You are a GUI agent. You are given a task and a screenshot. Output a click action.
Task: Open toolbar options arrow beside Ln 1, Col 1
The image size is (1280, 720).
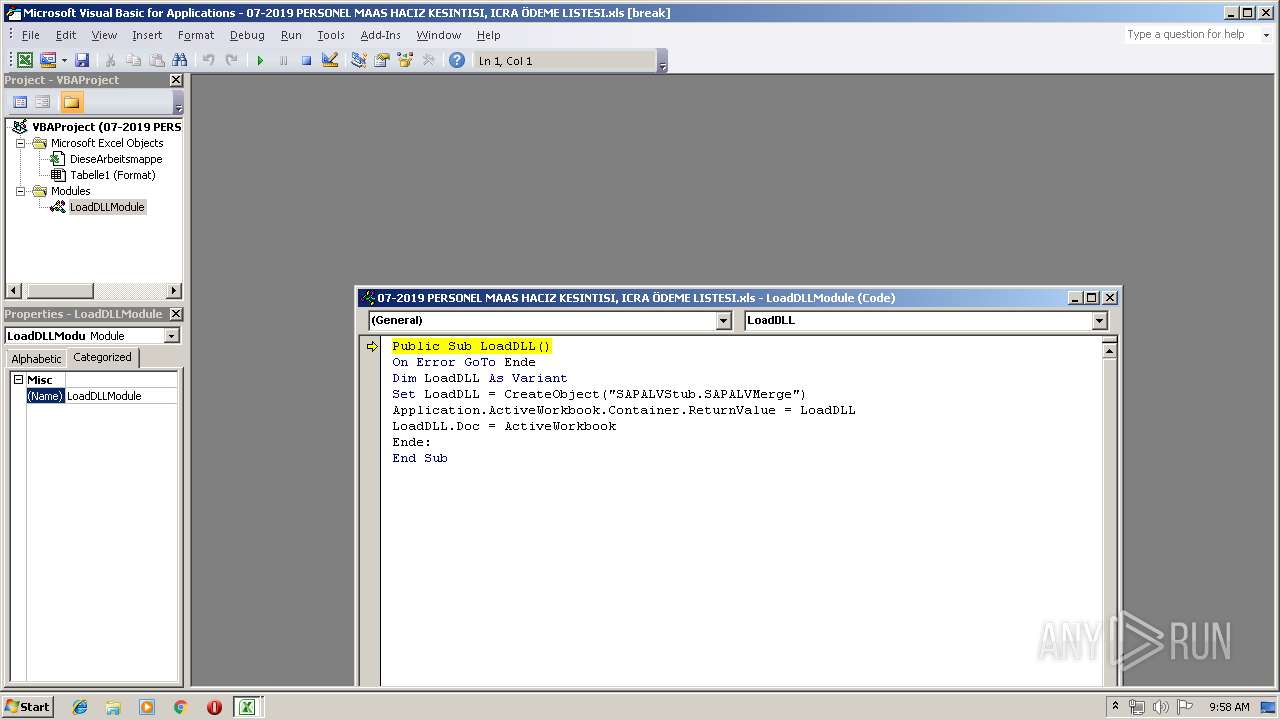(x=662, y=62)
